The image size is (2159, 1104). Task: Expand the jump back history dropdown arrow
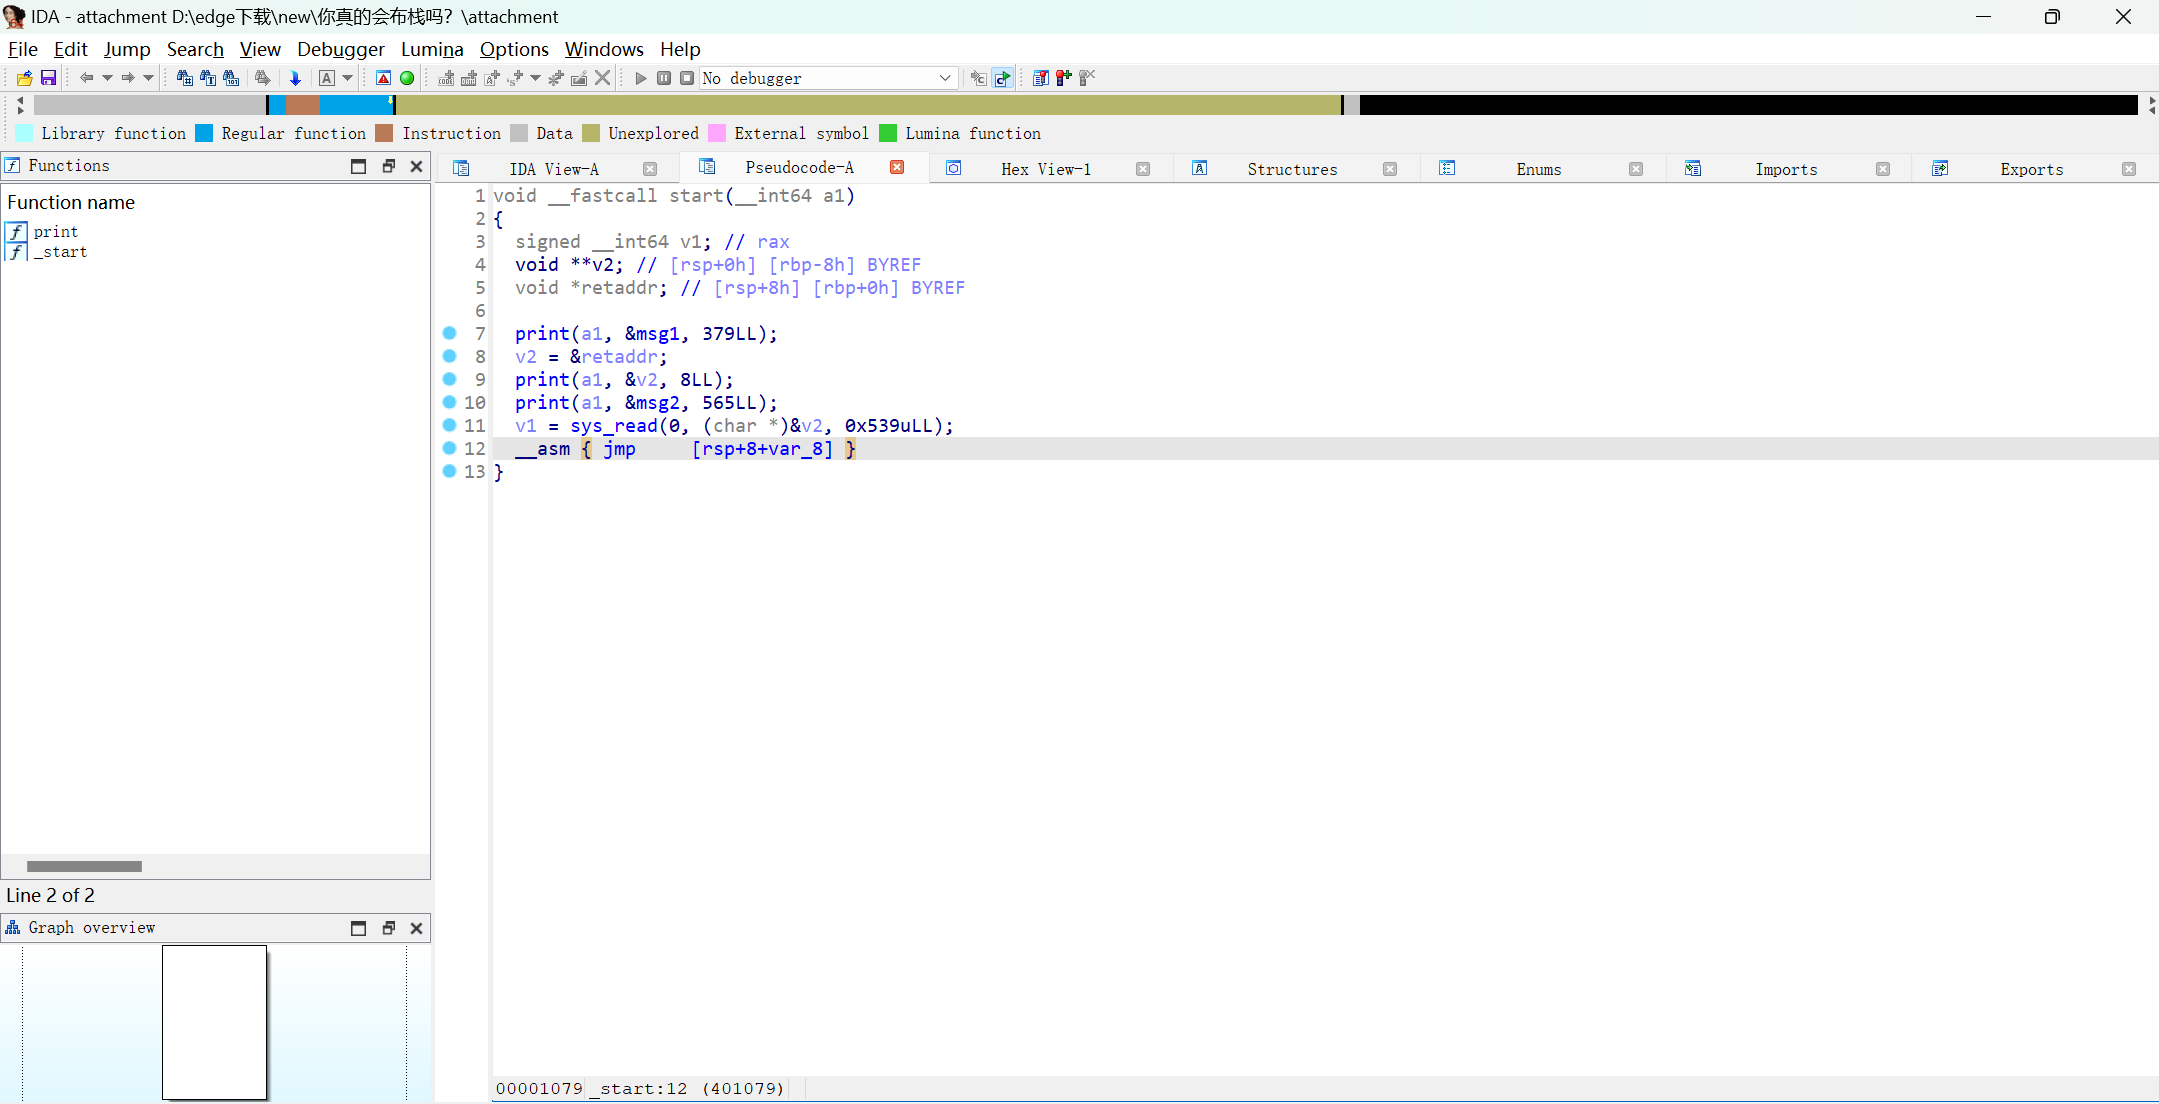[106, 78]
